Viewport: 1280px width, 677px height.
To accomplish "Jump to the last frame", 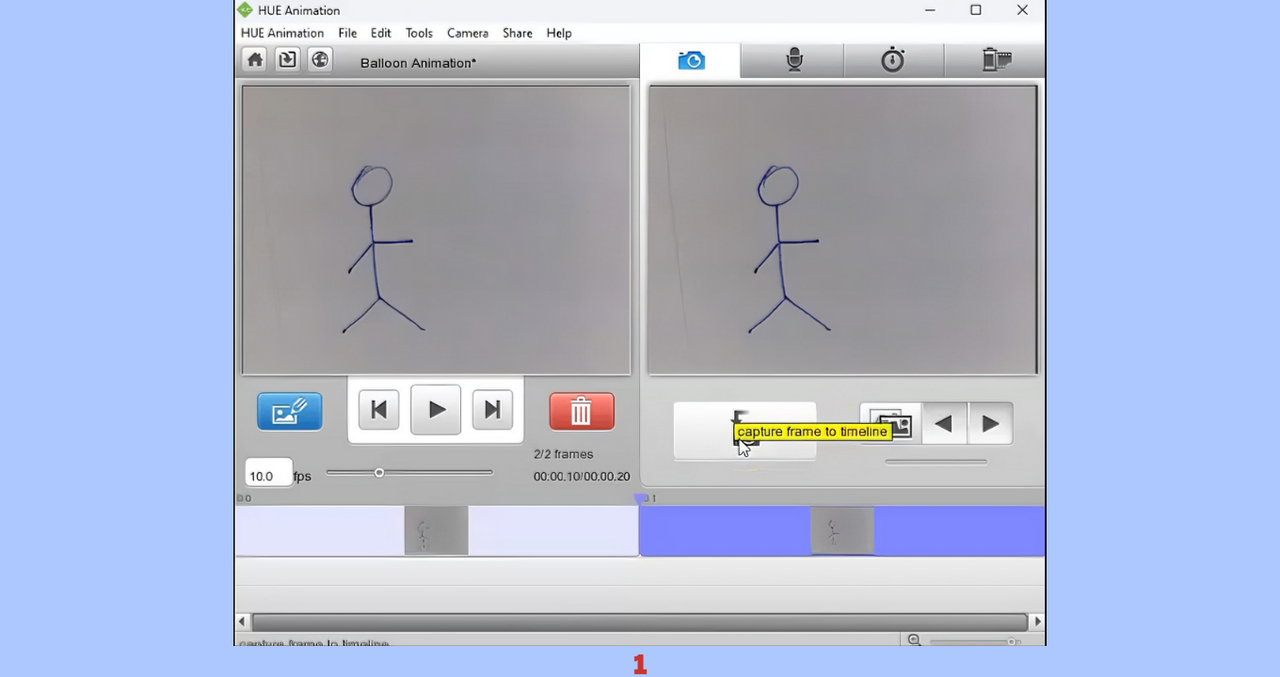I will (492, 410).
